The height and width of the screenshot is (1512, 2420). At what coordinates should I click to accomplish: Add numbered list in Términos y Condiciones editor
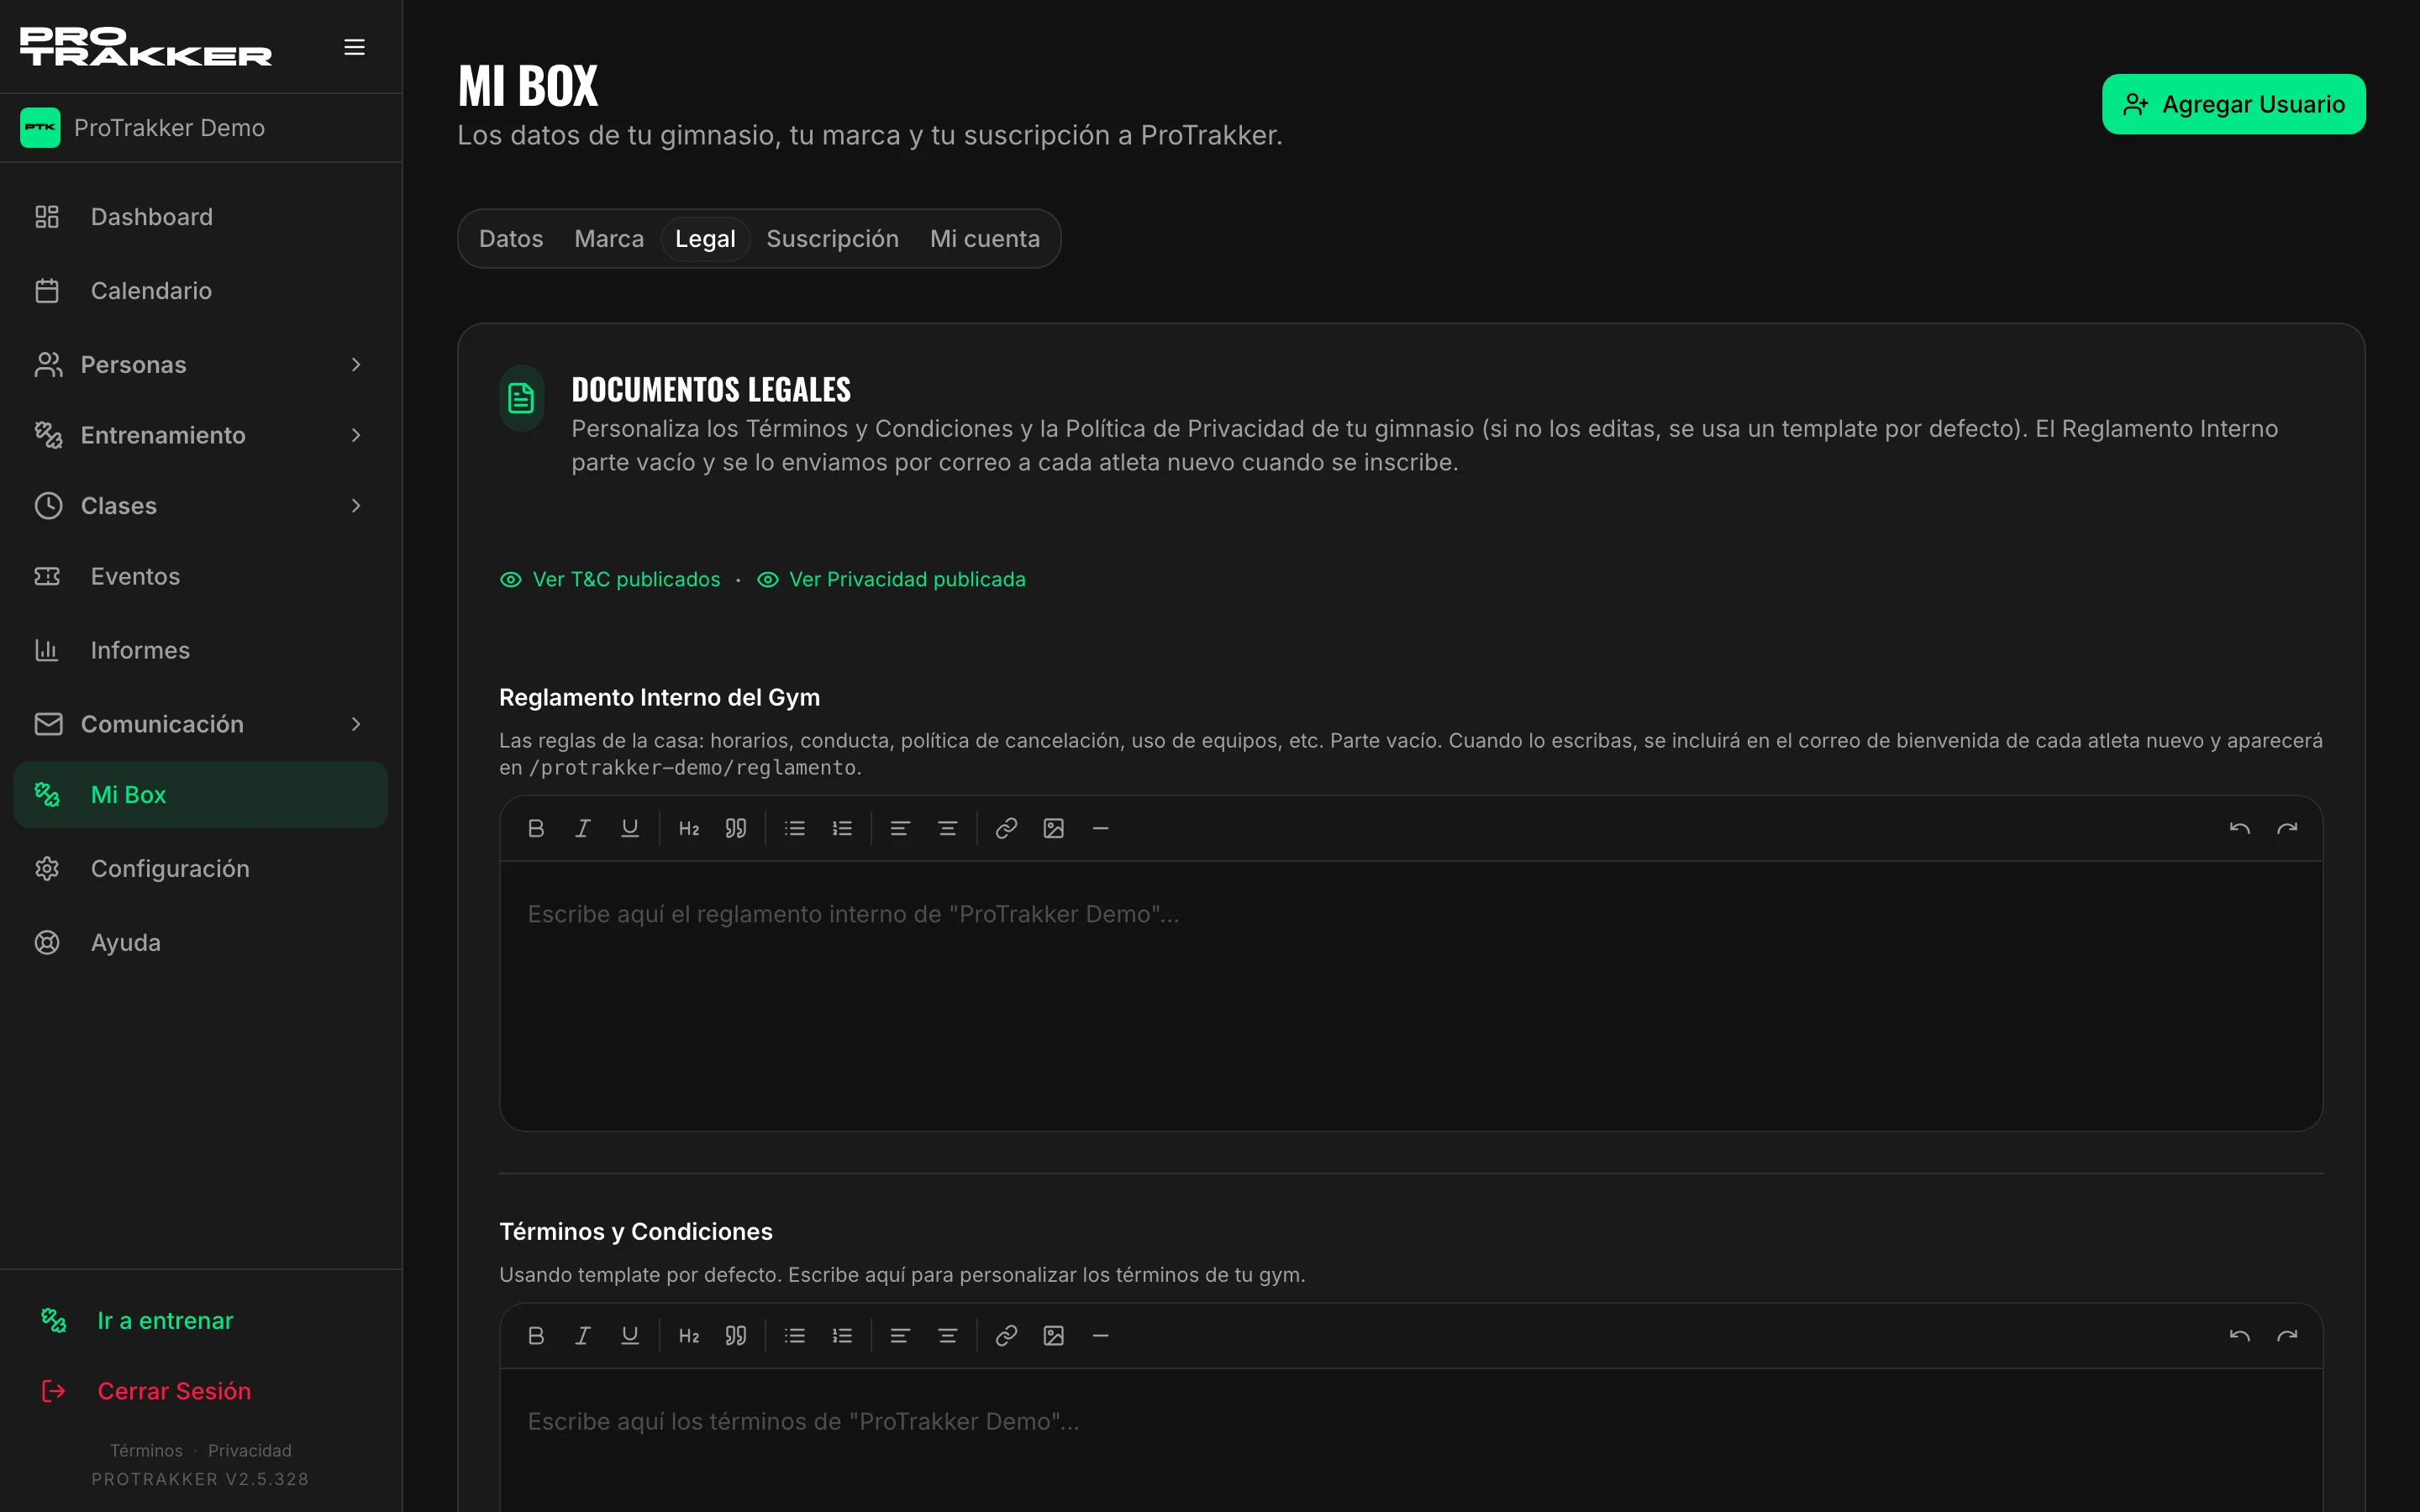(842, 1335)
